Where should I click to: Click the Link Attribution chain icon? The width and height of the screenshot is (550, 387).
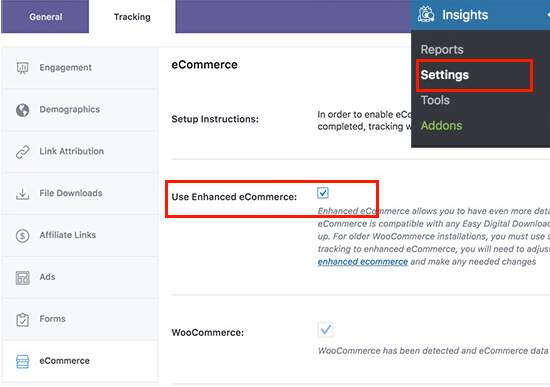click(22, 152)
